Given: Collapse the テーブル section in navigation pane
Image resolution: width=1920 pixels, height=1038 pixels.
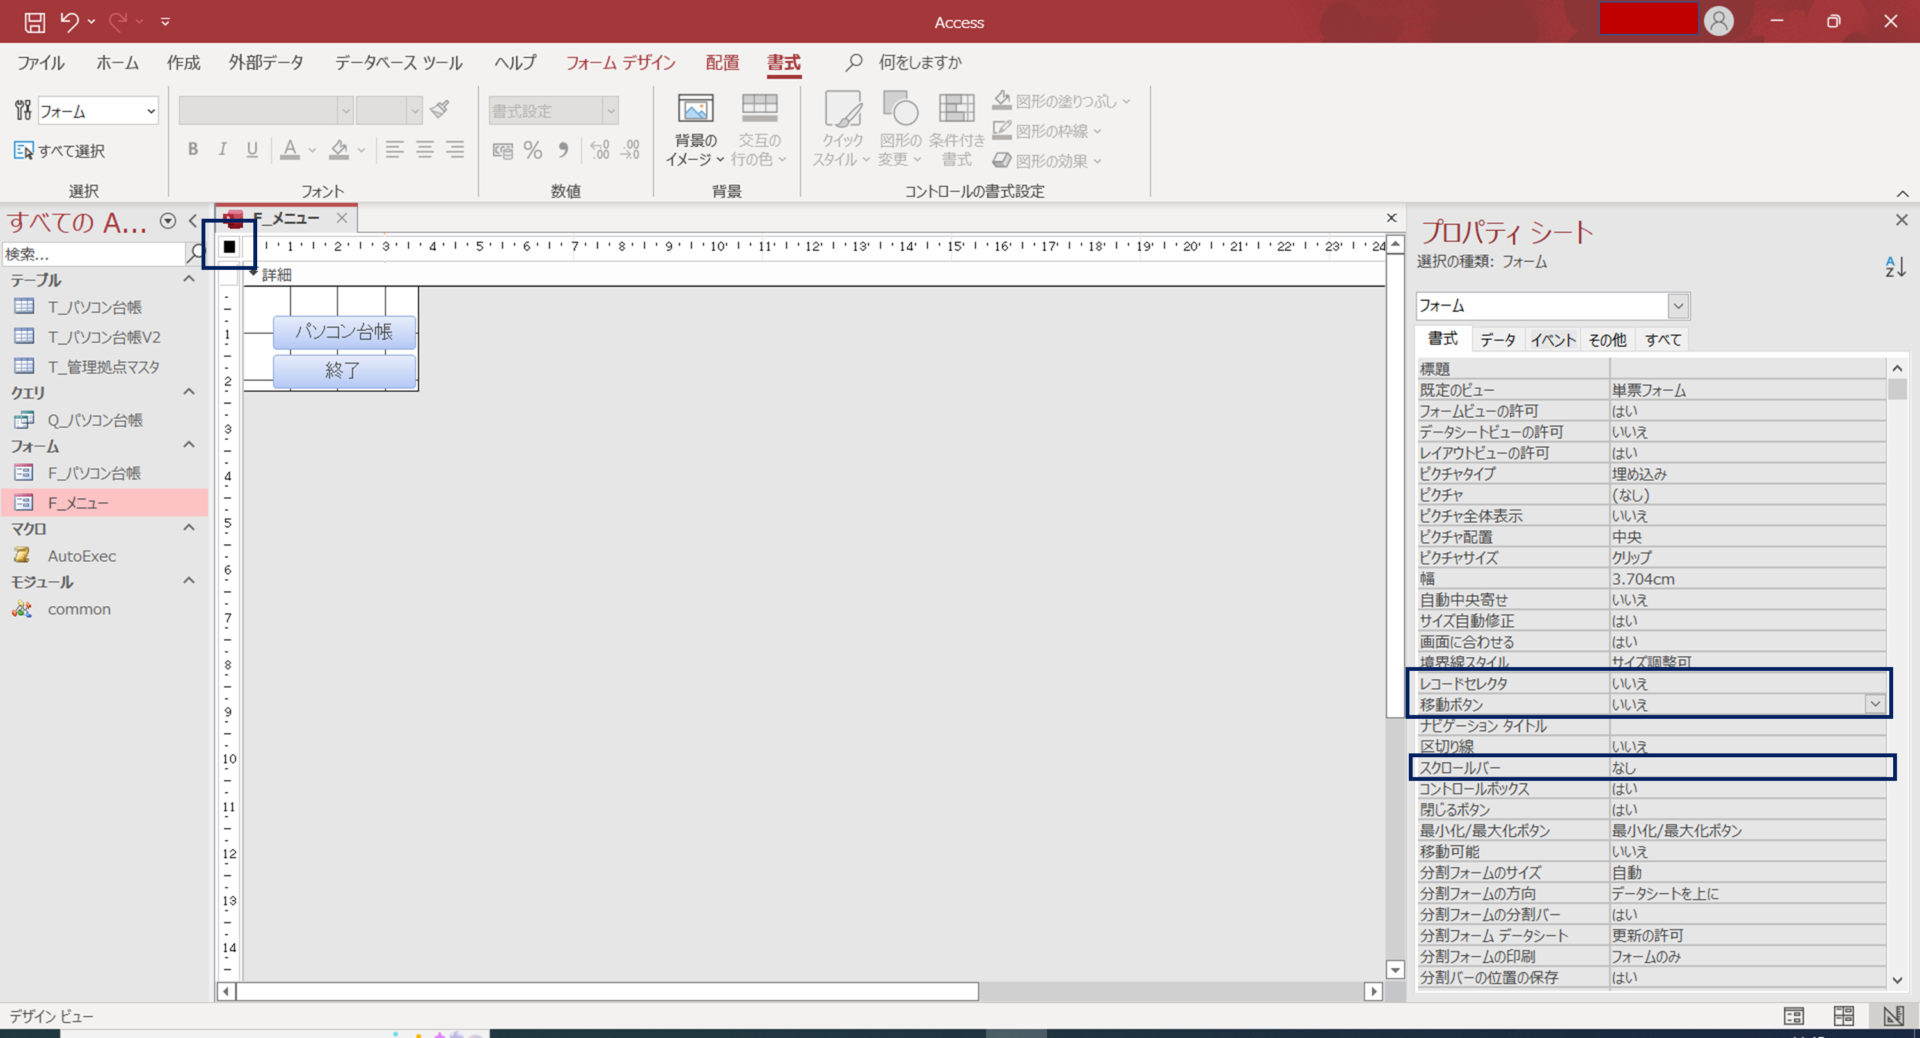Looking at the screenshot, I should (x=188, y=280).
